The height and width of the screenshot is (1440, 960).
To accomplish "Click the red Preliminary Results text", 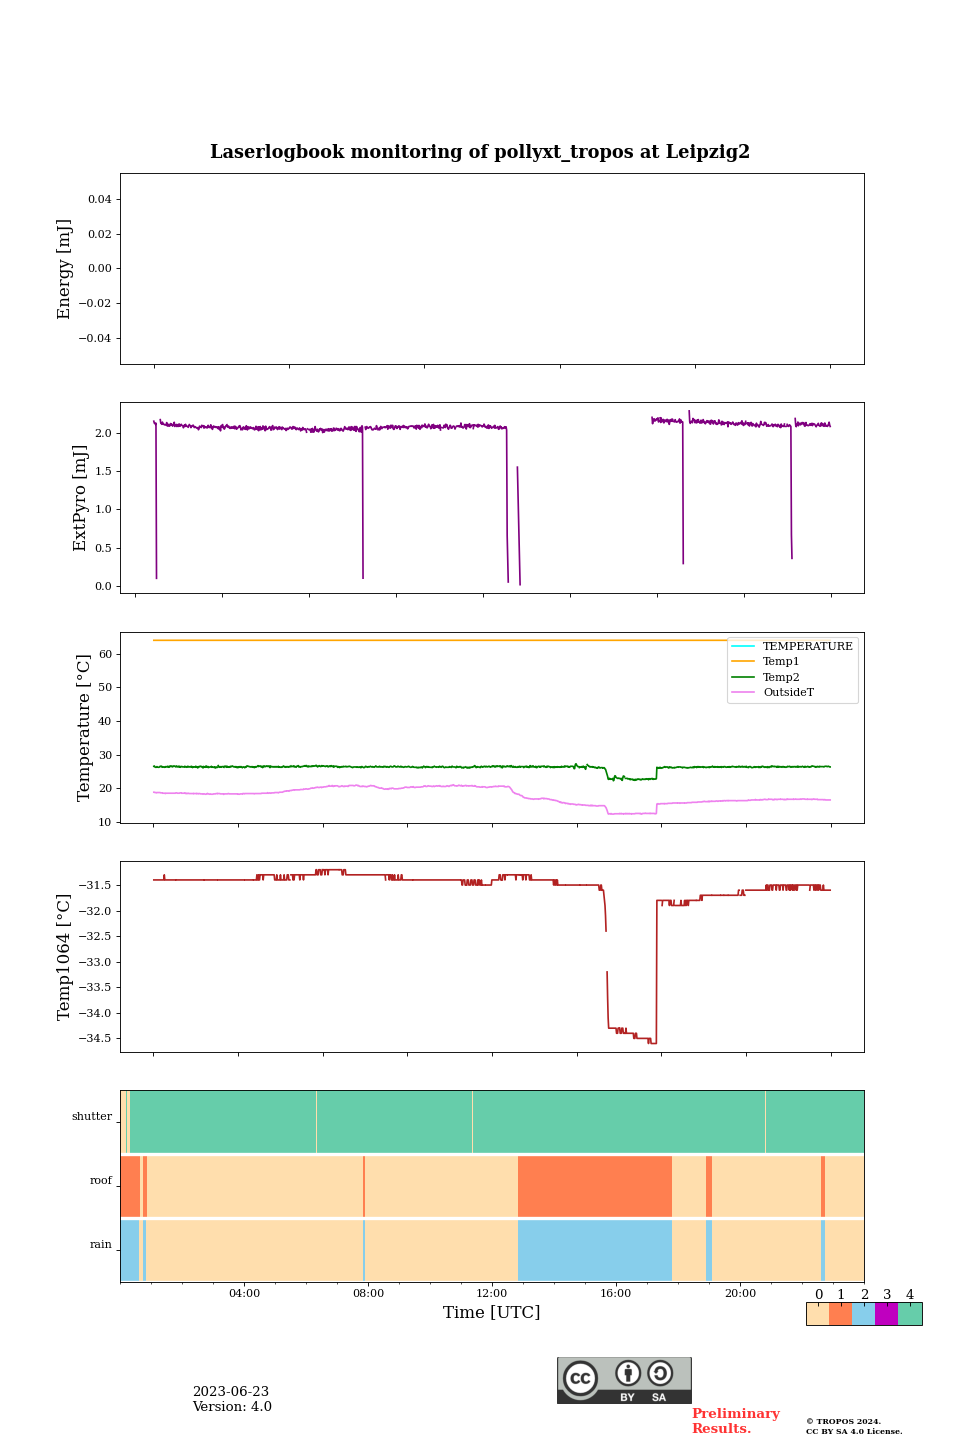I will pyautogui.click(x=735, y=1421).
